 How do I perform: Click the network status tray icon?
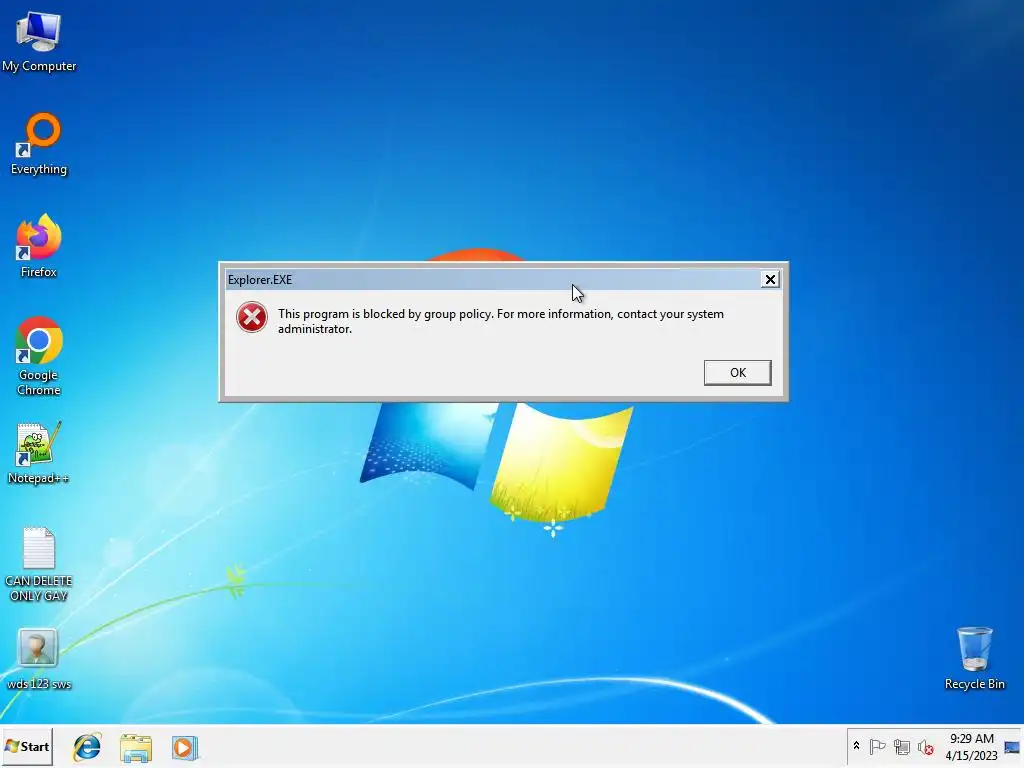coord(901,746)
